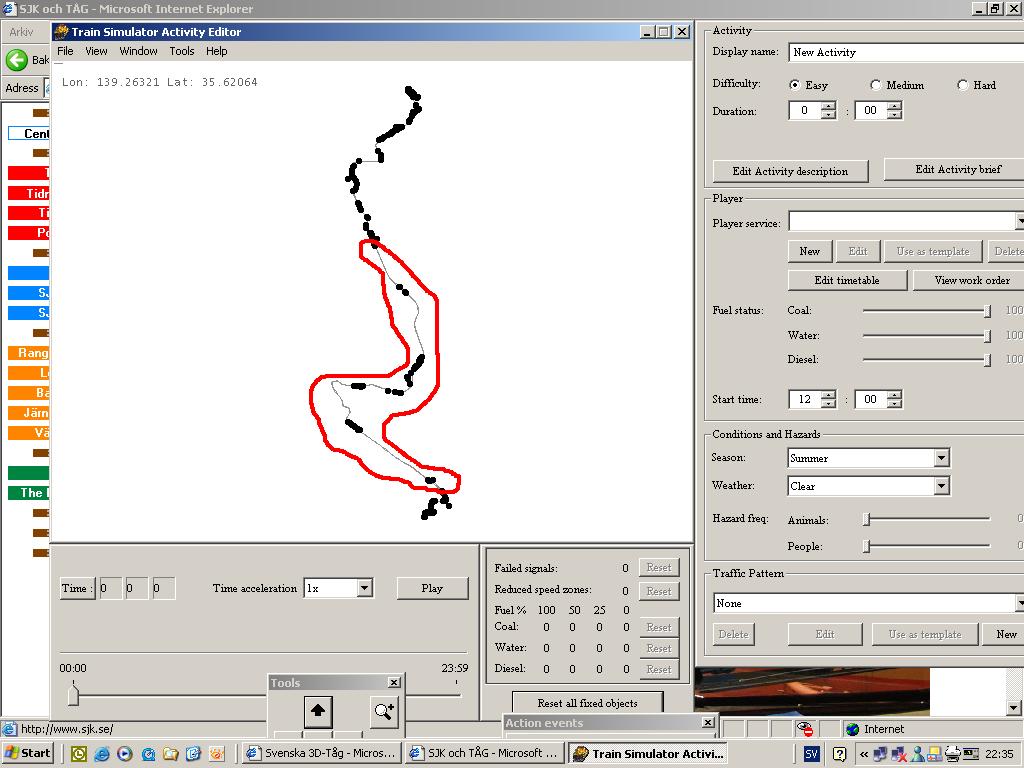Screen dimensions: 1024x768
Task: Open the Time acceleration dropdown
Action: click(365, 588)
